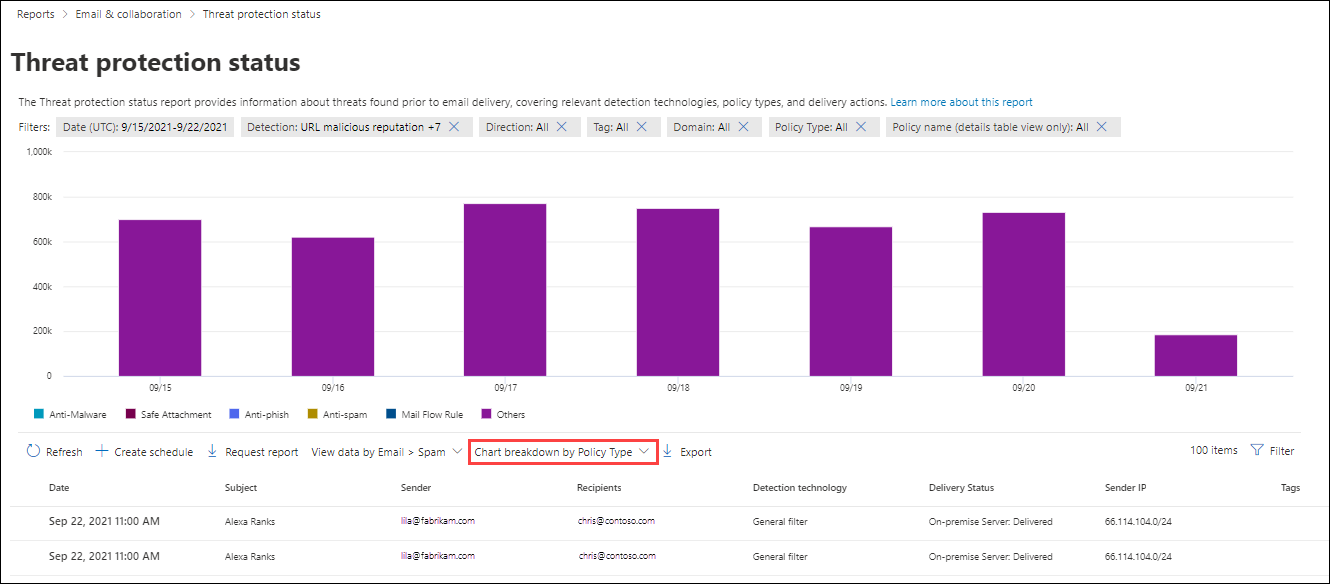Viewport: 1330px width, 584px height.
Task: Click the Export download arrow icon
Action: coord(668,452)
